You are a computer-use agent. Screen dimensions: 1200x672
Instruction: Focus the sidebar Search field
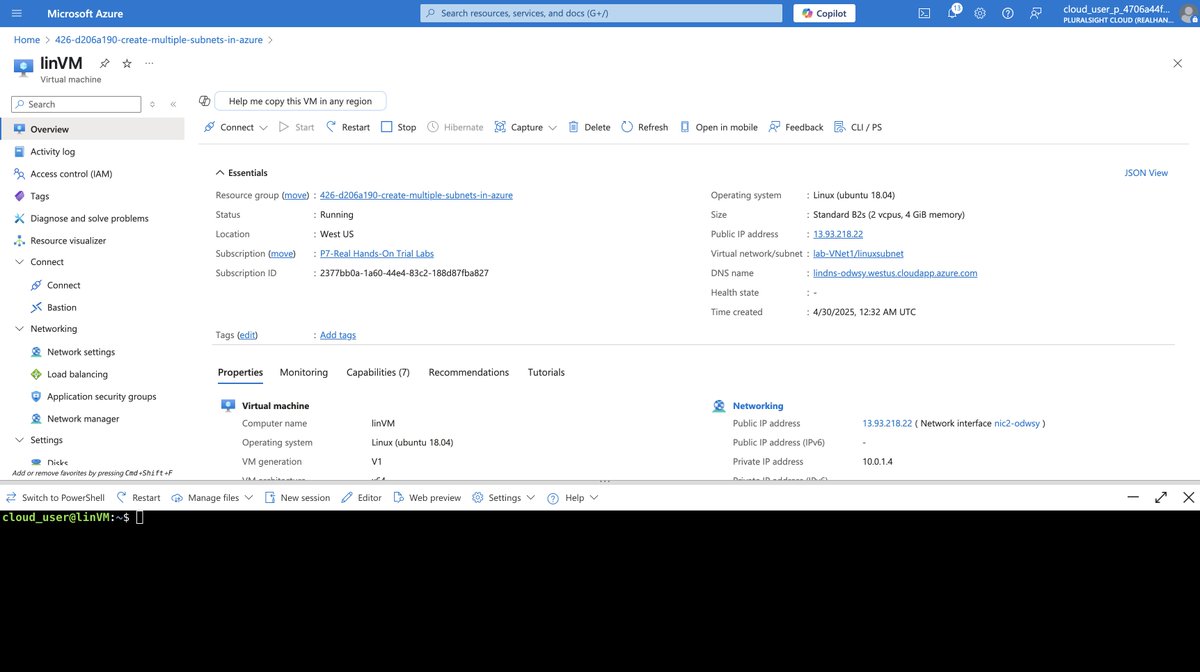click(x=76, y=104)
